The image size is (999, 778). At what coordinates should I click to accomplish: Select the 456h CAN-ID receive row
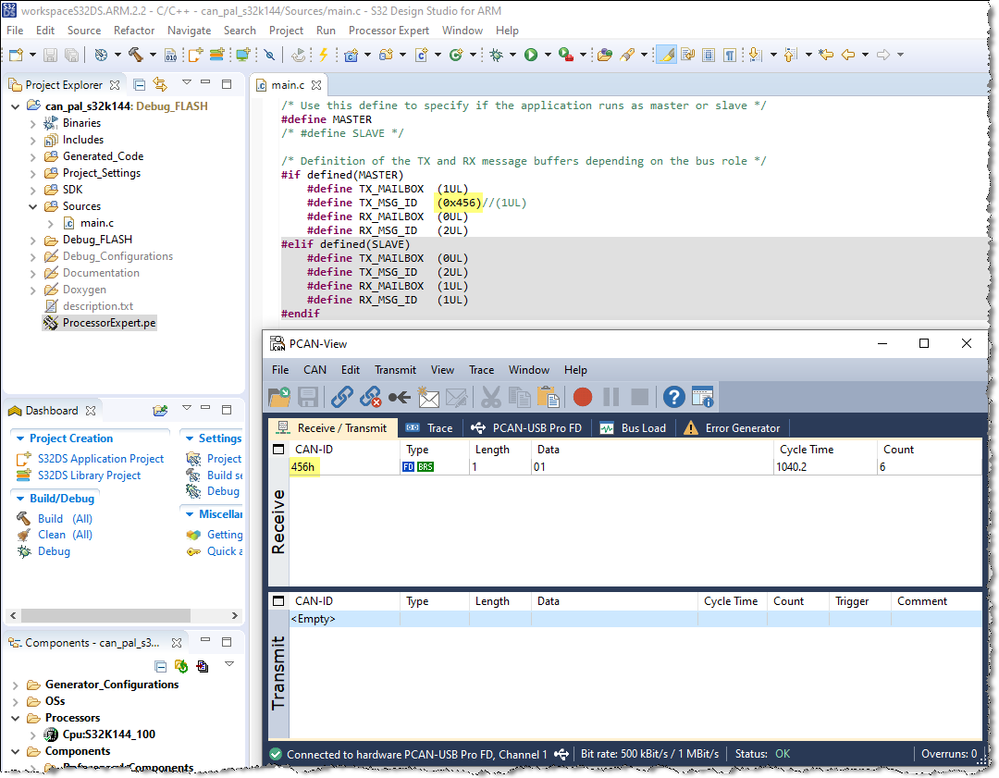304,467
